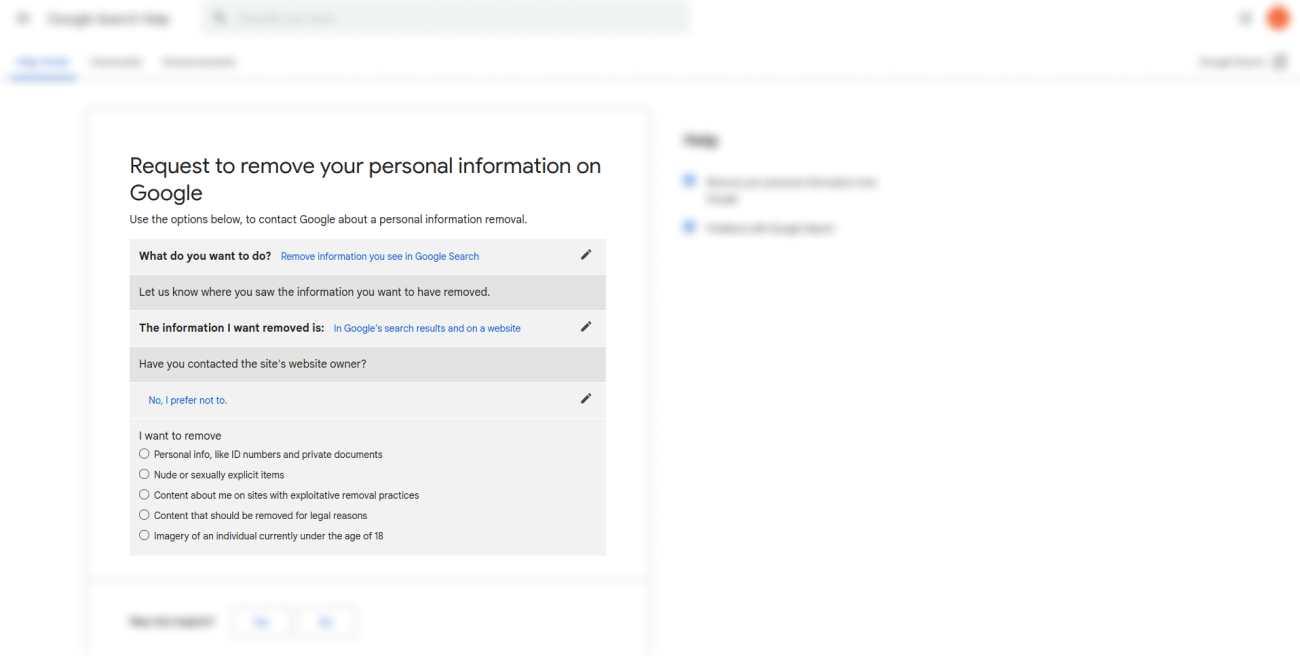Select 'Content that should be removed for legal reasons'
Screen dimensions: 1300x657
click(x=145, y=515)
